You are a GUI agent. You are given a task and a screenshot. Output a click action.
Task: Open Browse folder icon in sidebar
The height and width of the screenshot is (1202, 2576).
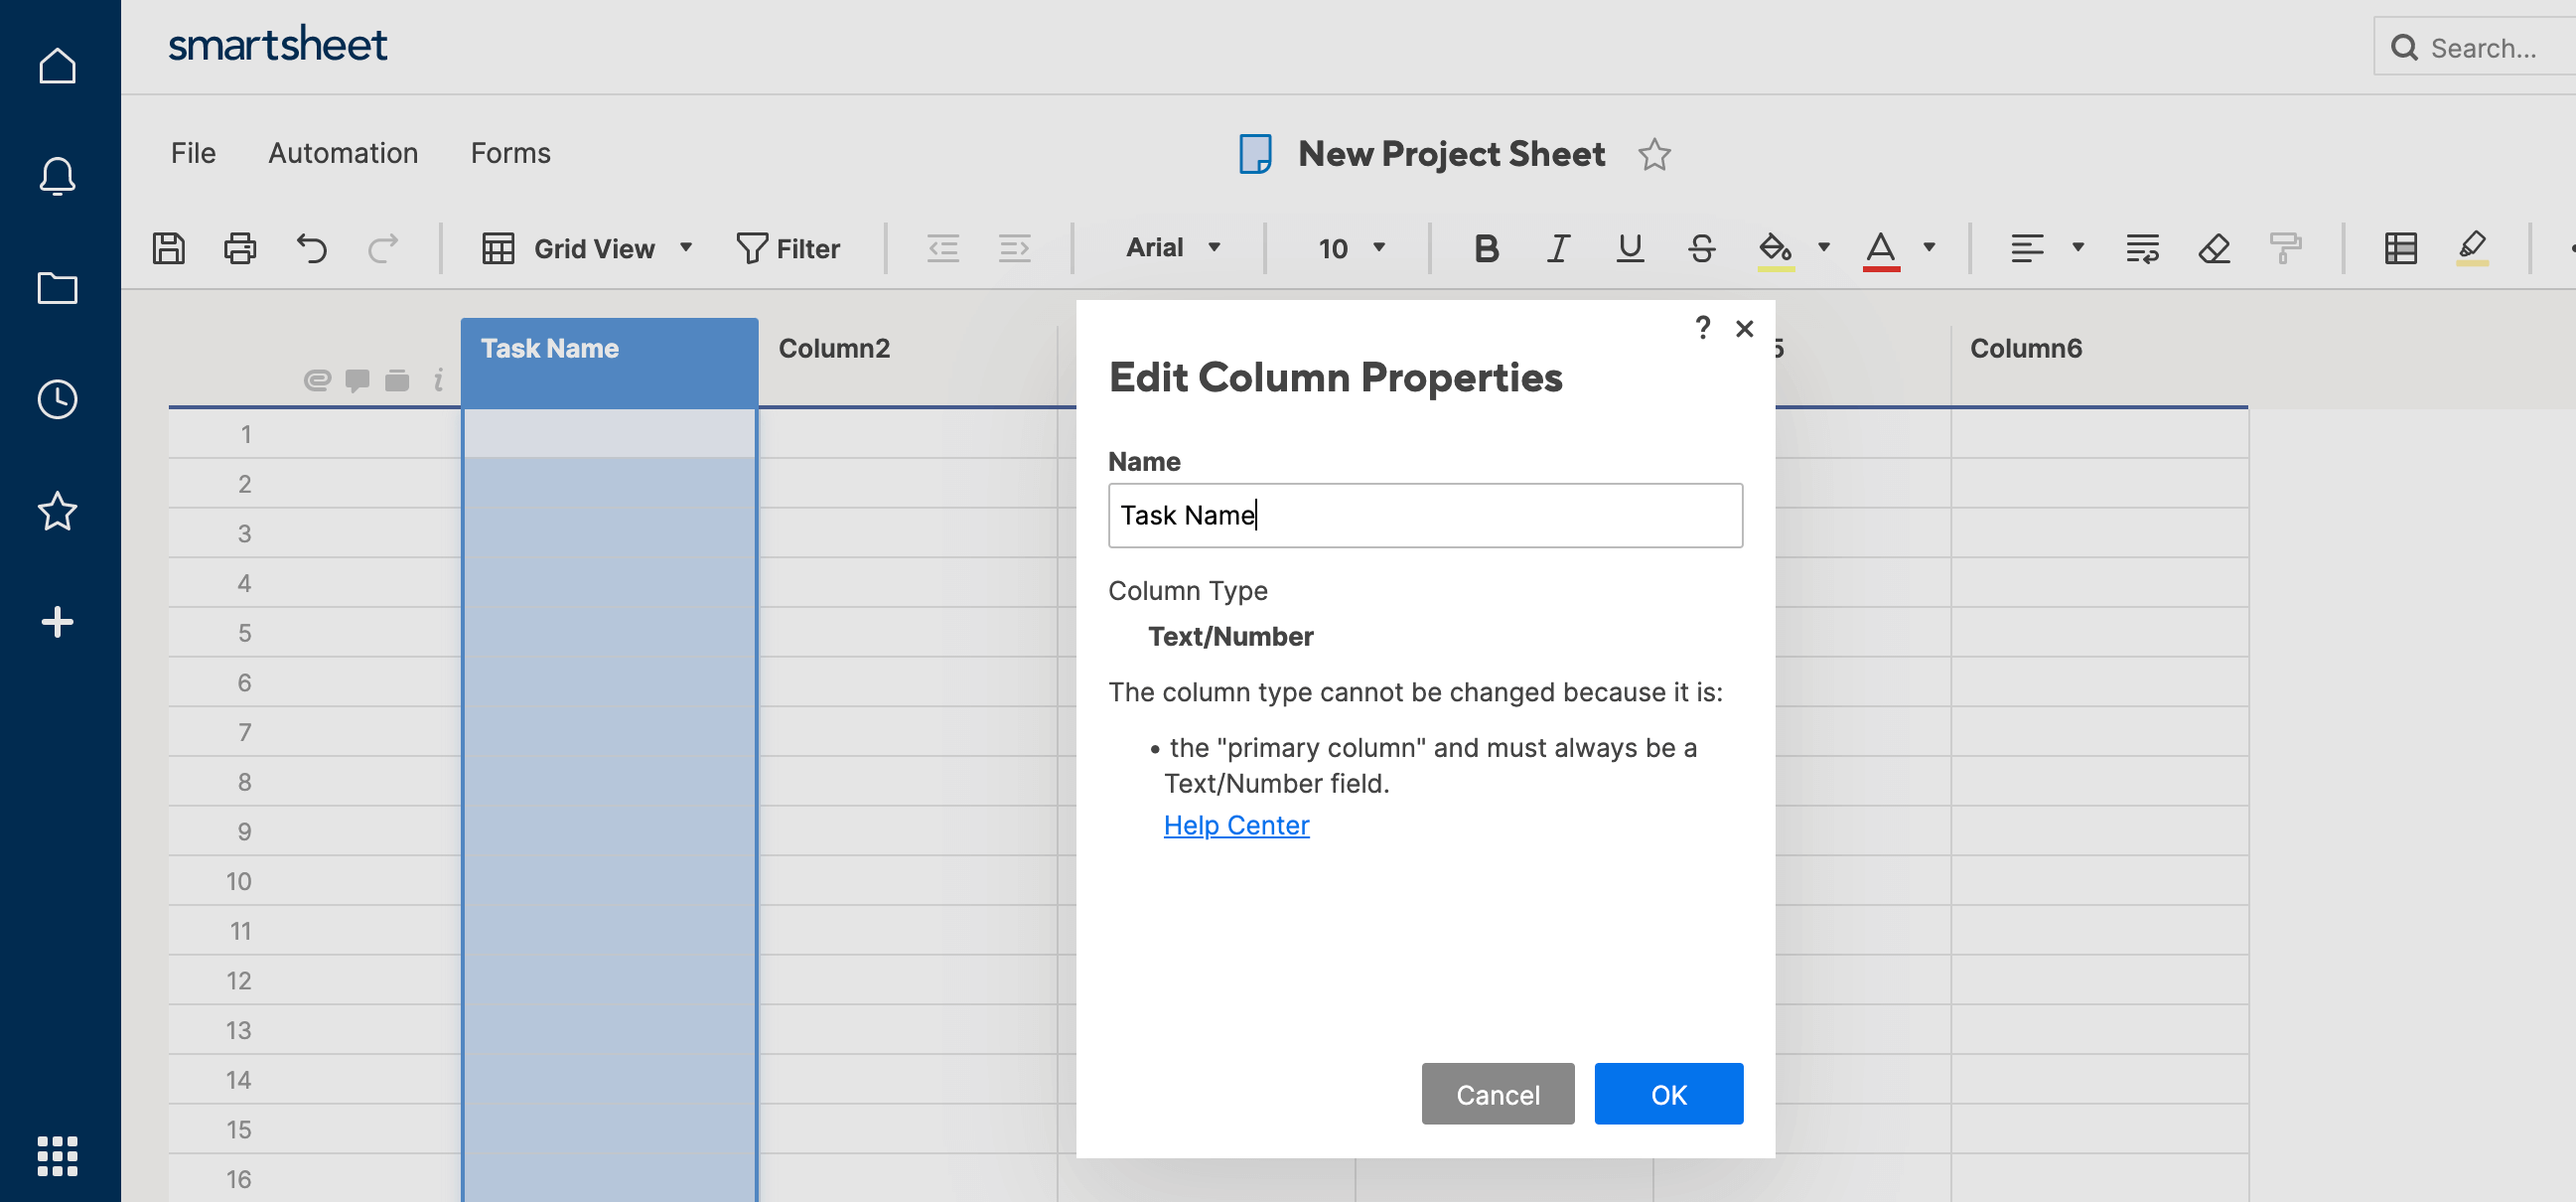[x=57, y=288]
